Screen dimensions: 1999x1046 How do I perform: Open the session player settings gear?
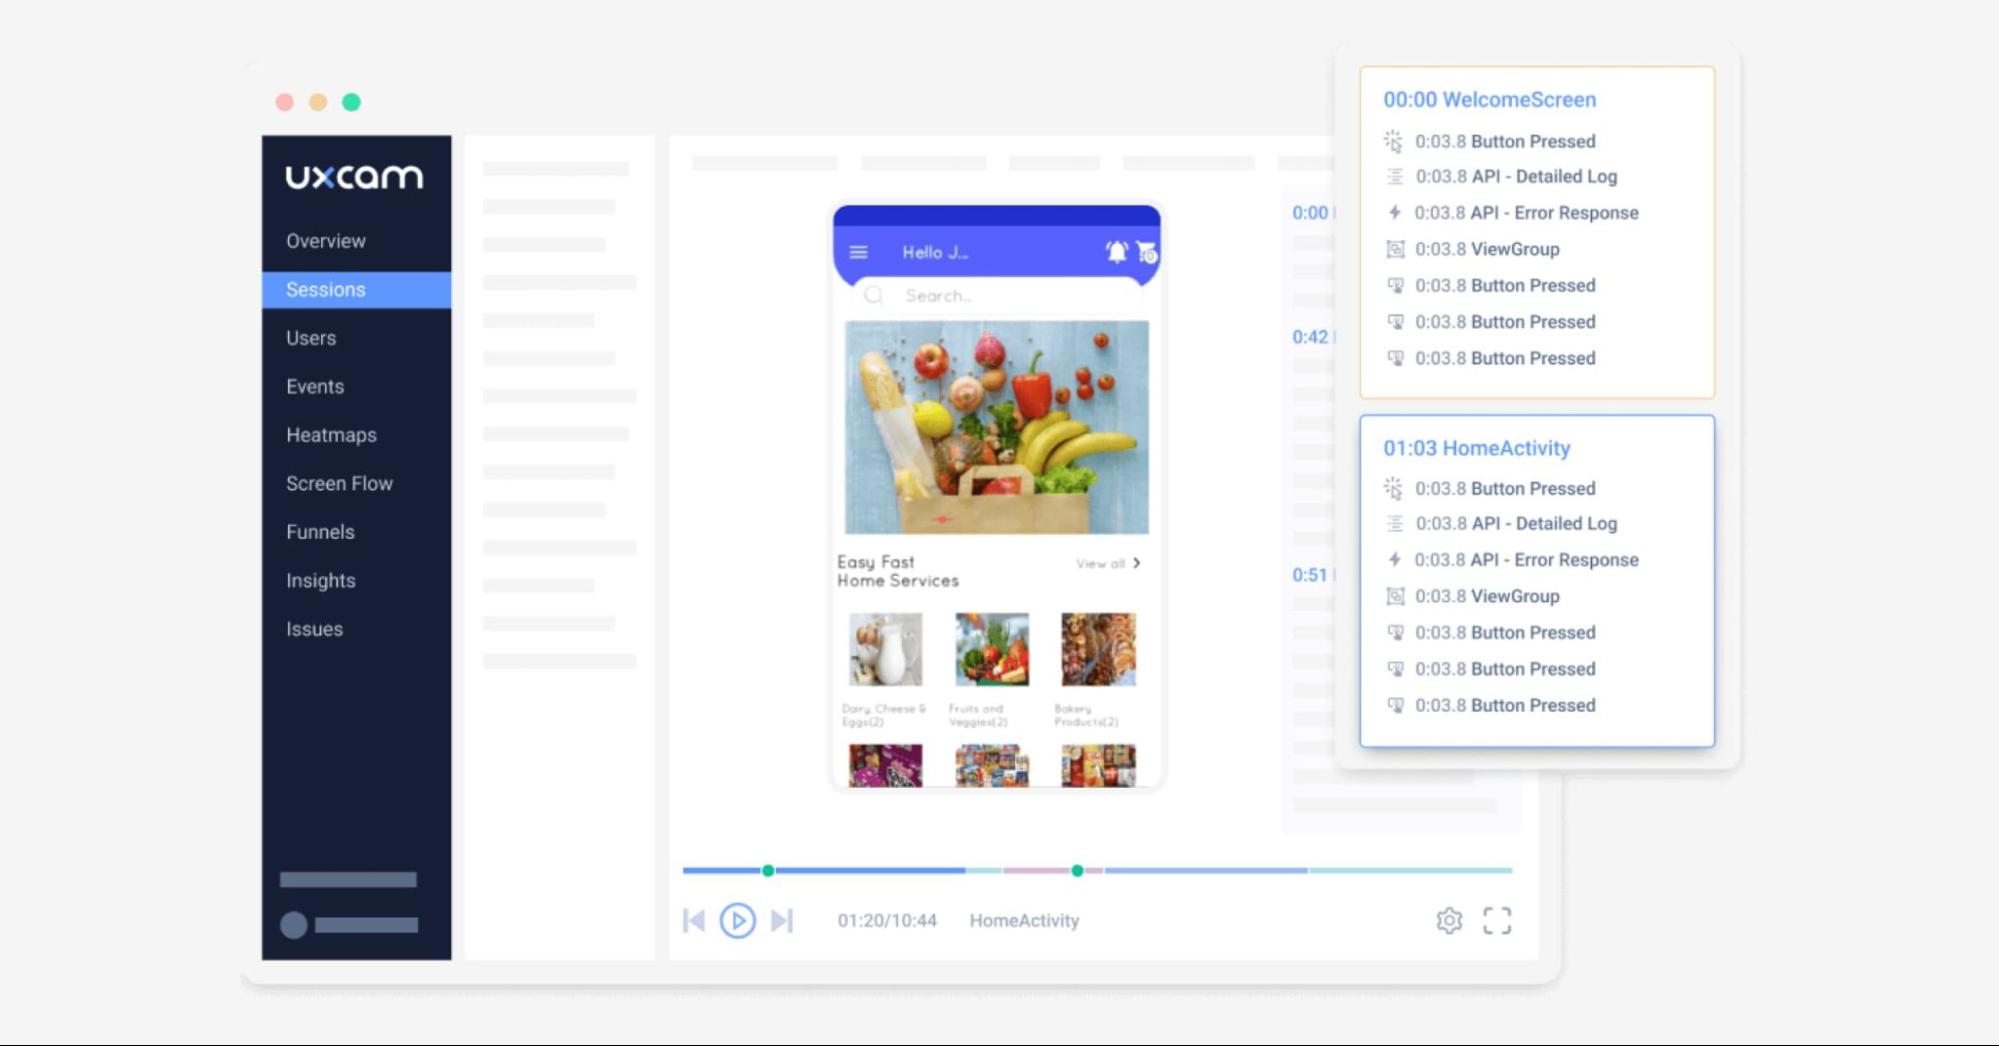(1448, 920)
